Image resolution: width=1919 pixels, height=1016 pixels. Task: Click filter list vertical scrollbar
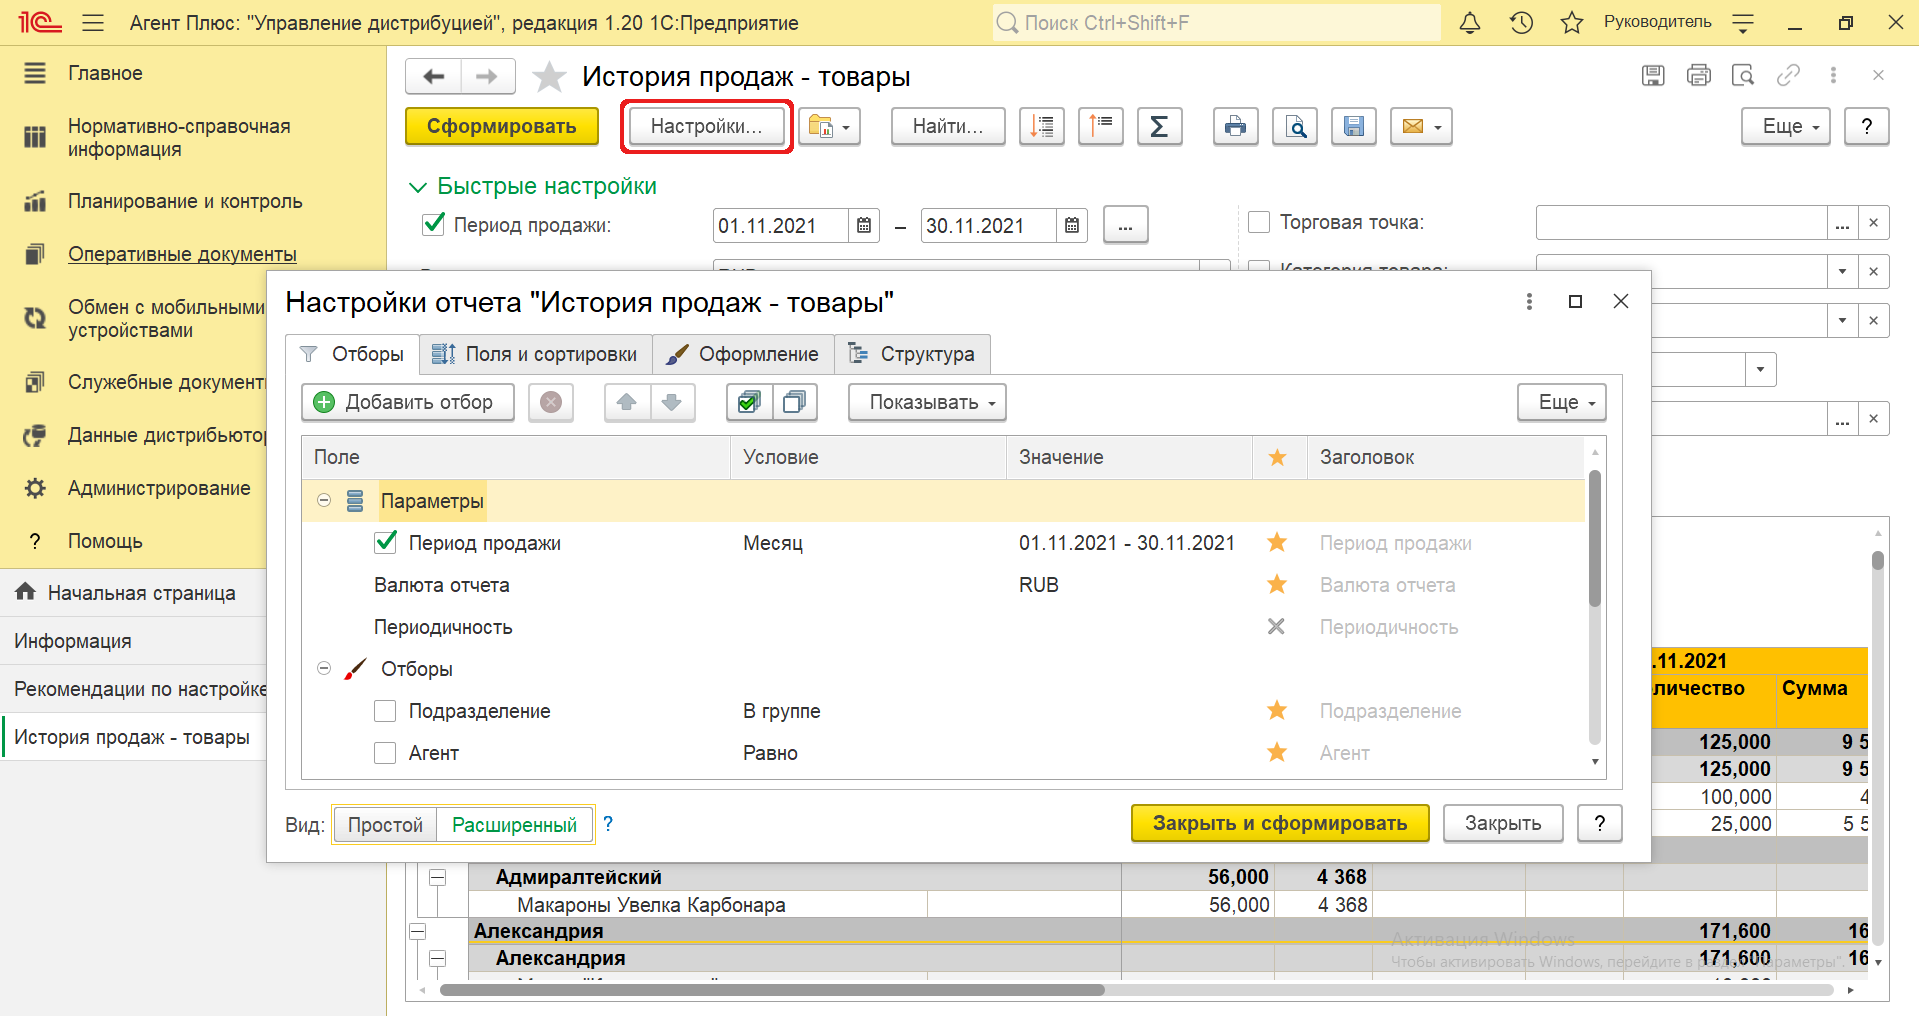point(1595,540)
